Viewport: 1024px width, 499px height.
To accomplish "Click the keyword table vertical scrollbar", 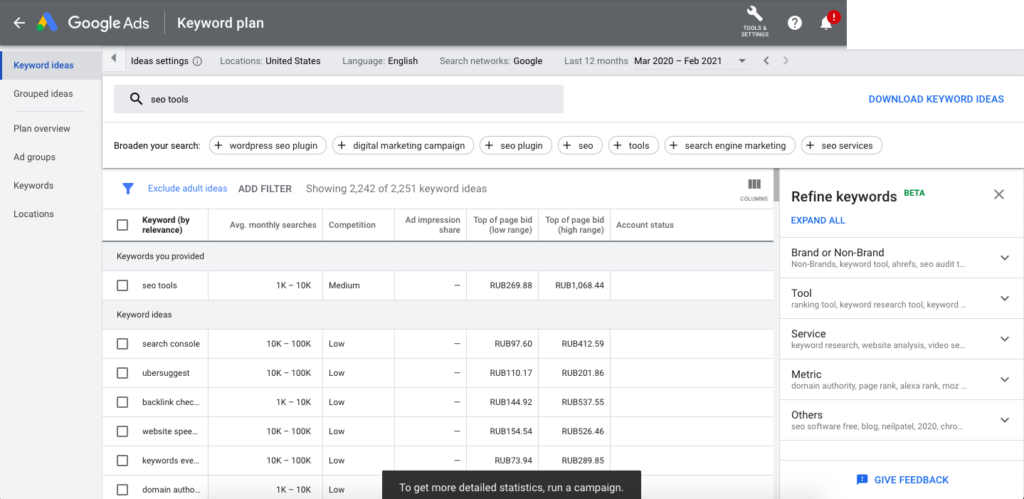I will coord(776,185).
